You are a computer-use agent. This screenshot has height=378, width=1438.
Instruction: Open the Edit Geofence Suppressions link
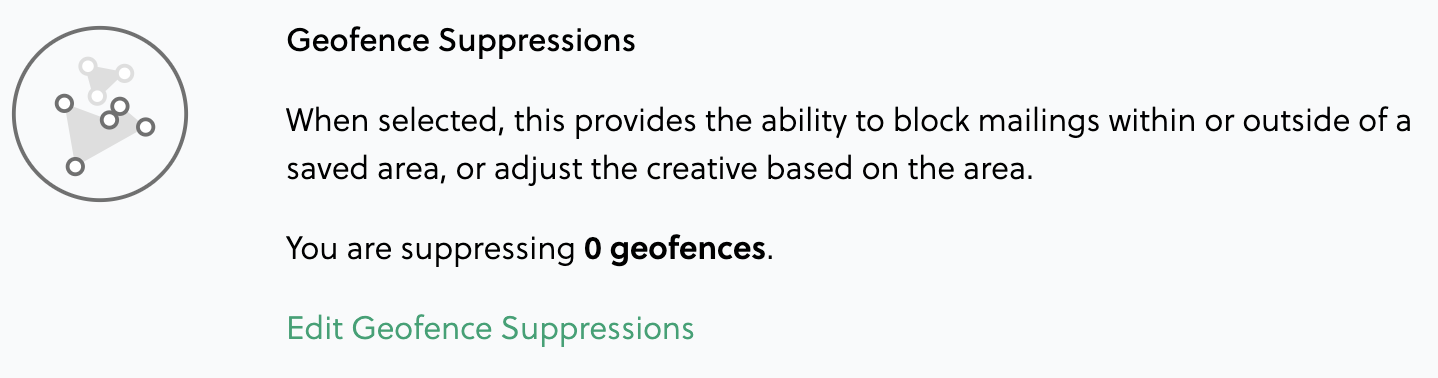490,328
